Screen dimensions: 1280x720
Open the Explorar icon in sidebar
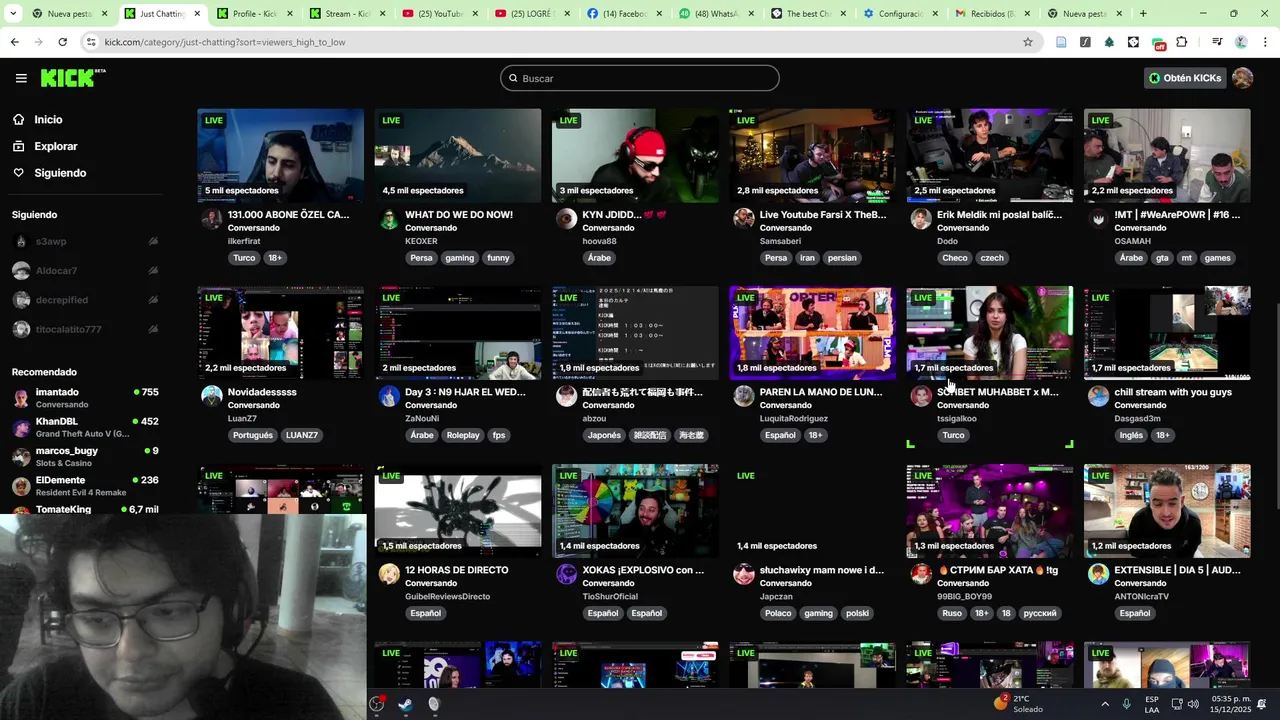click(18, 146)
